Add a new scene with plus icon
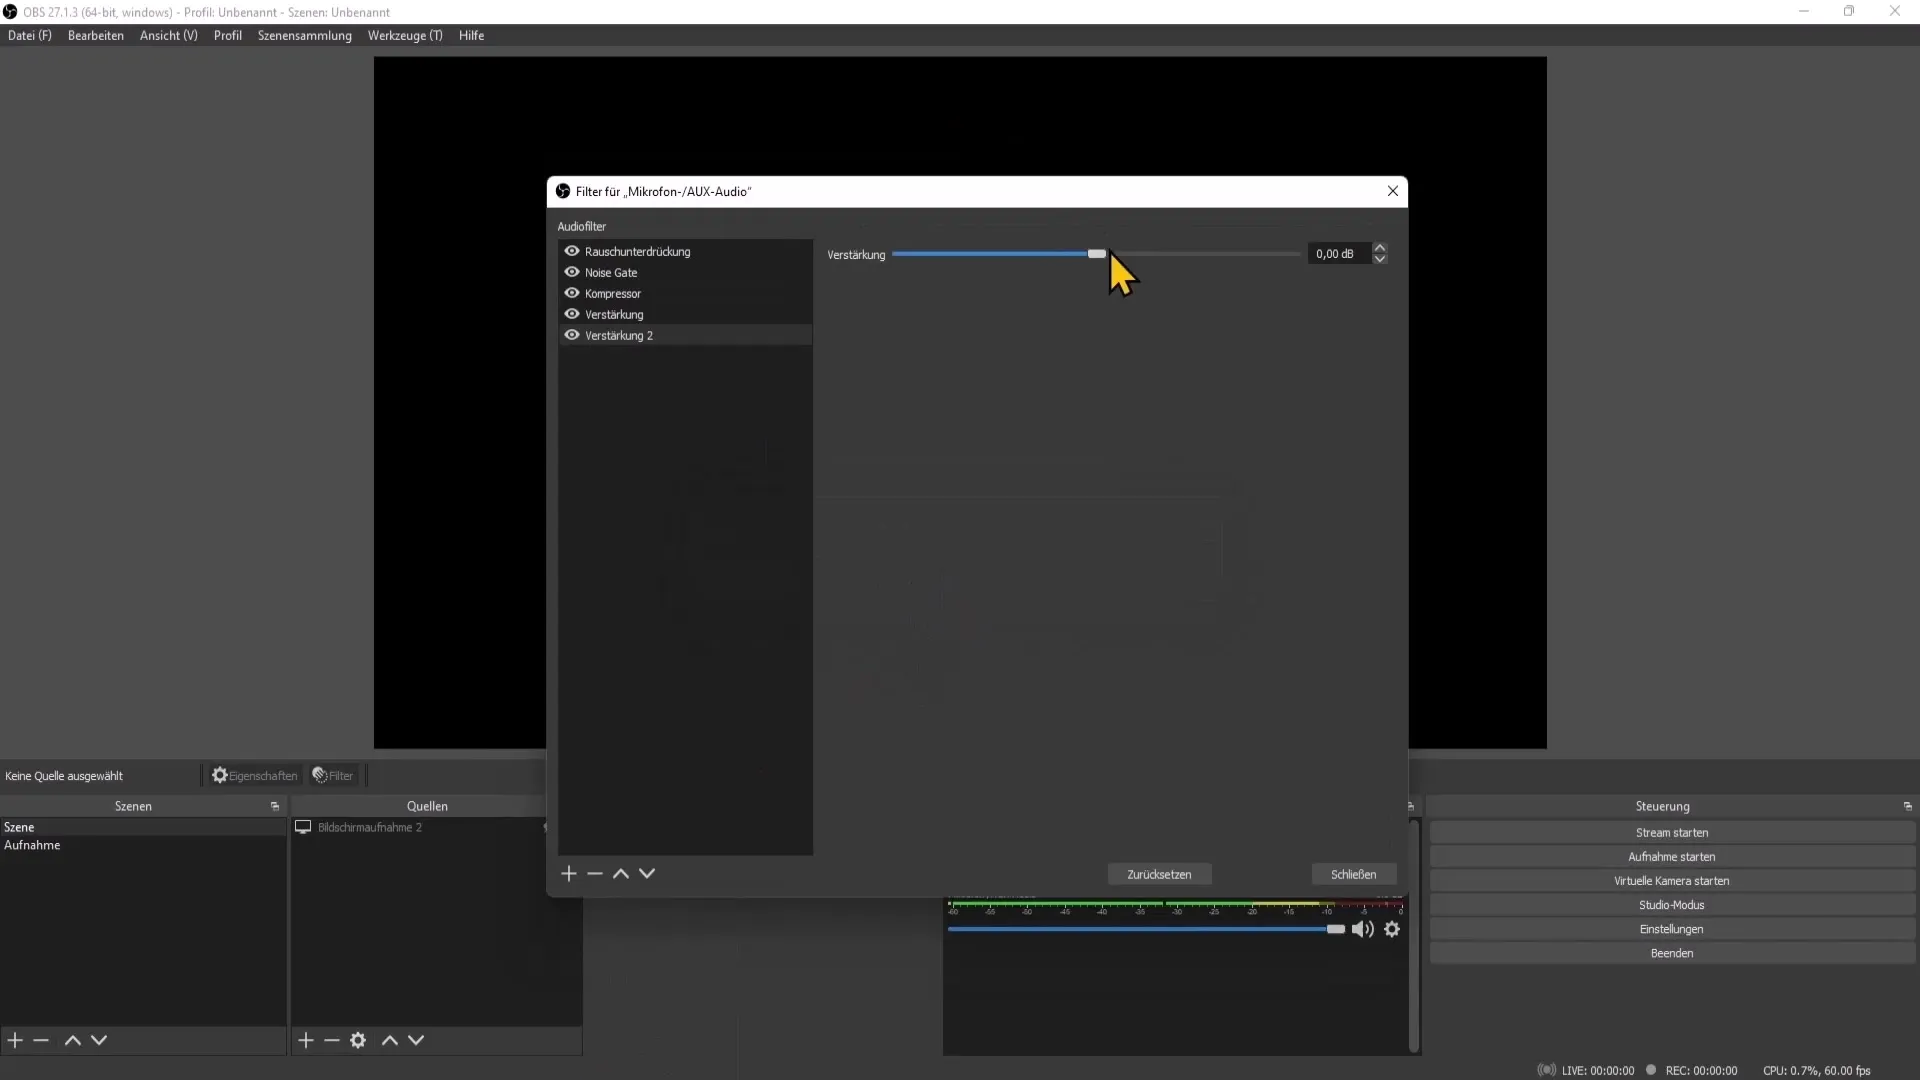 tap(15, 1040)
